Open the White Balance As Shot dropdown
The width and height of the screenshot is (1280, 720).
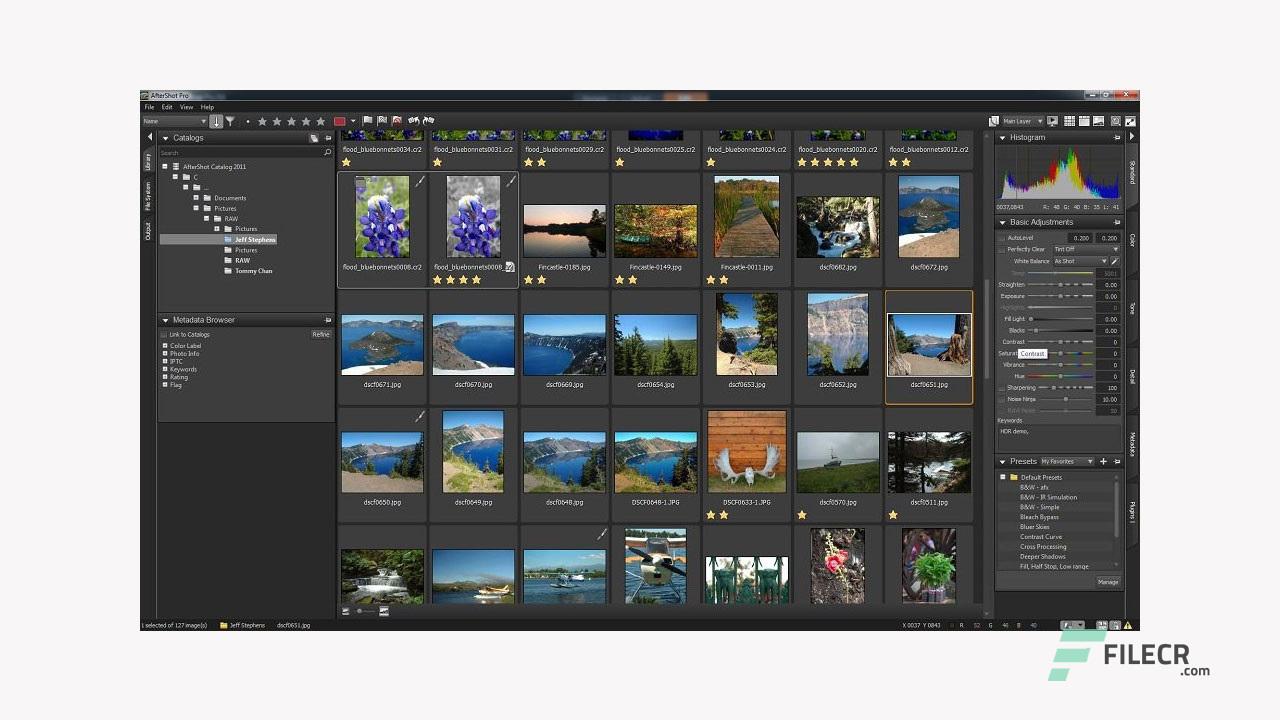(1080, 261)
